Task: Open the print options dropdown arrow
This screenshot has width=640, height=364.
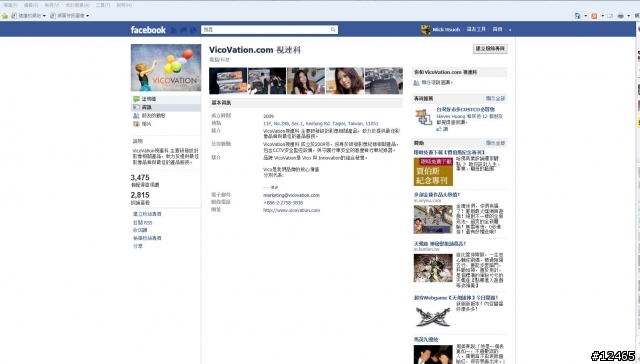Action: coord(629,16)
